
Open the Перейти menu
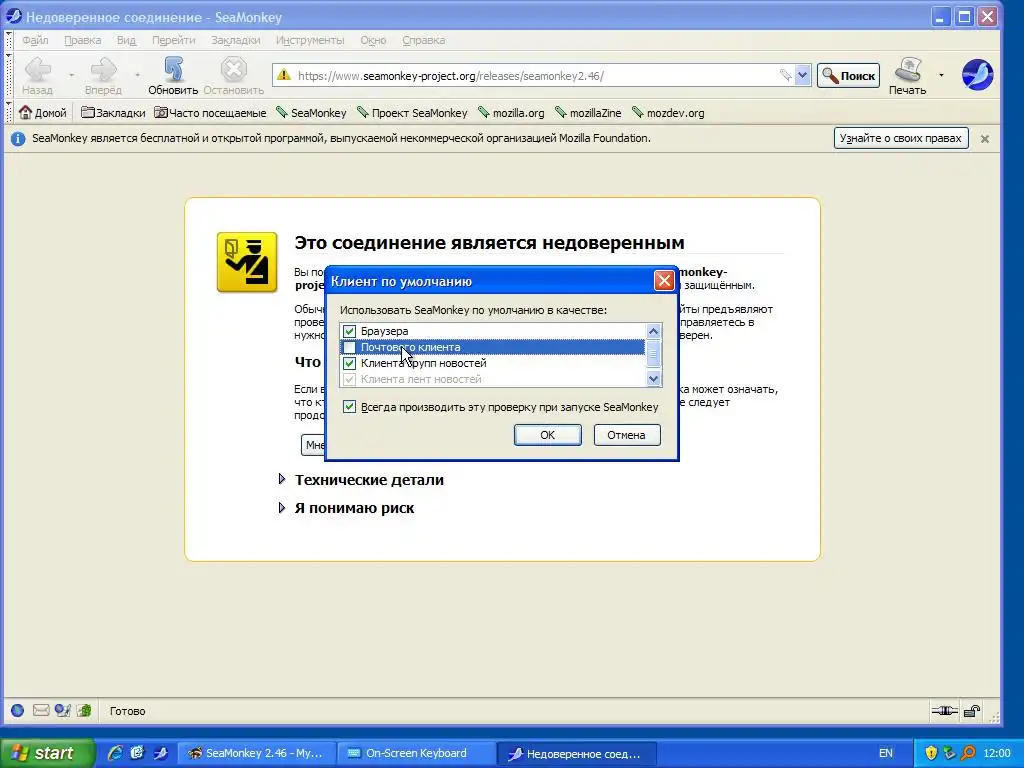pyautogui.click(x=173, y=40)
